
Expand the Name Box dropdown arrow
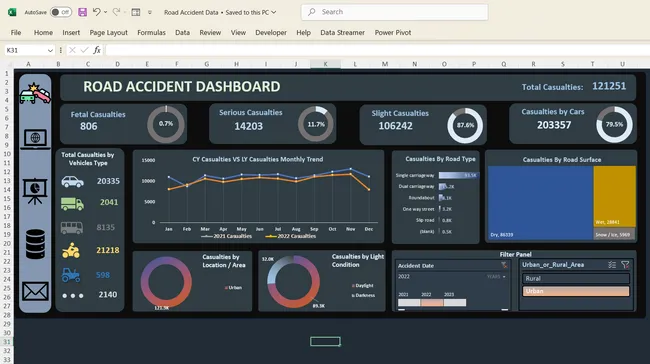pyautogui.click(x=50, y=50)
